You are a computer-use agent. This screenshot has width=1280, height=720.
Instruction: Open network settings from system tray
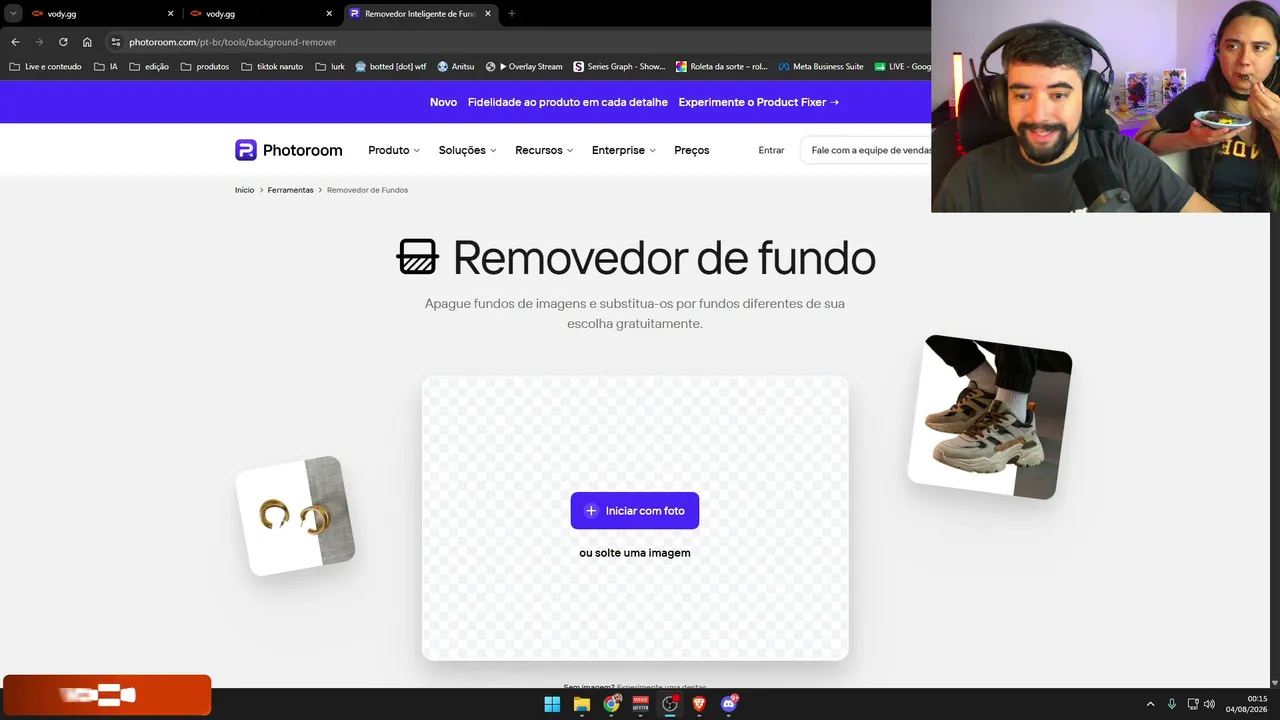[1193, 704]
